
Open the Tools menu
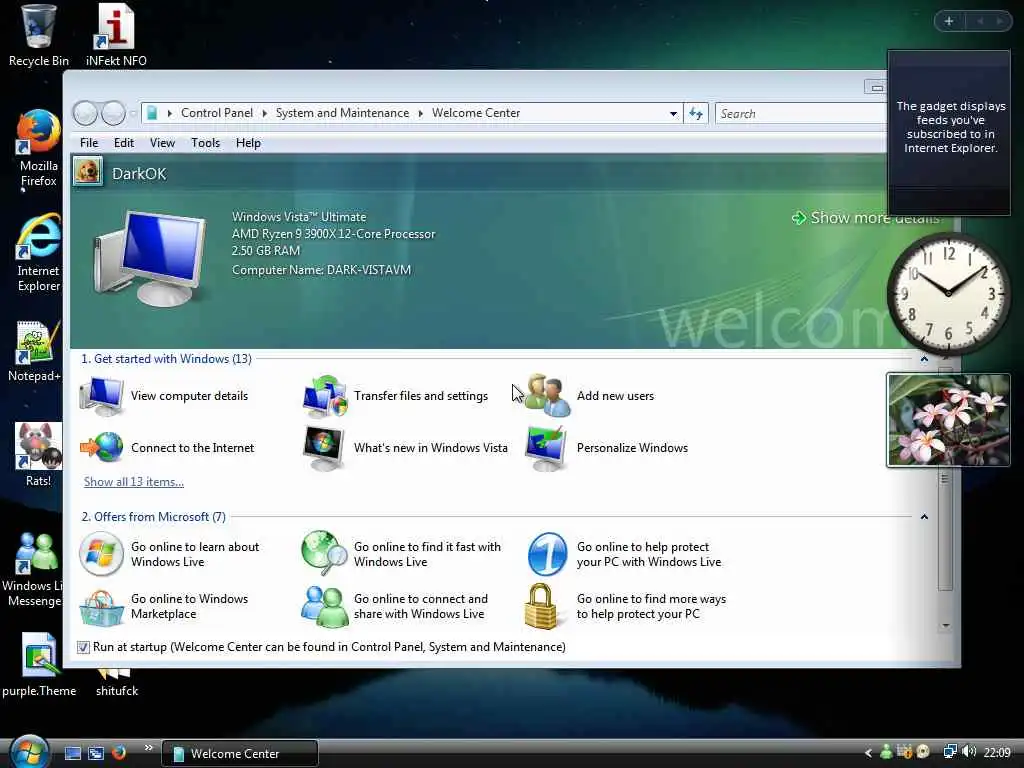tap(205, 143)
